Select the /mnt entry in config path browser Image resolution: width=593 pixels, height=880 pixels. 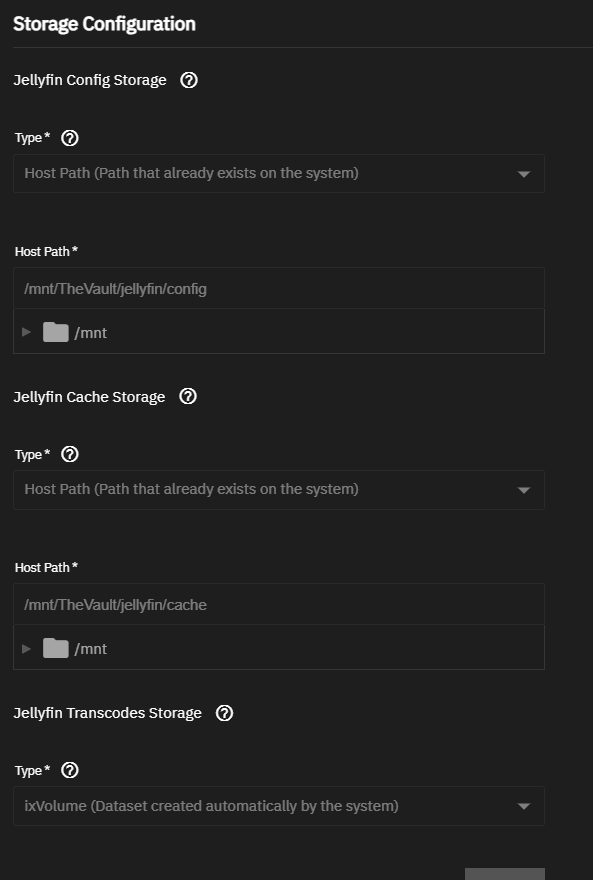click(91, 333)
